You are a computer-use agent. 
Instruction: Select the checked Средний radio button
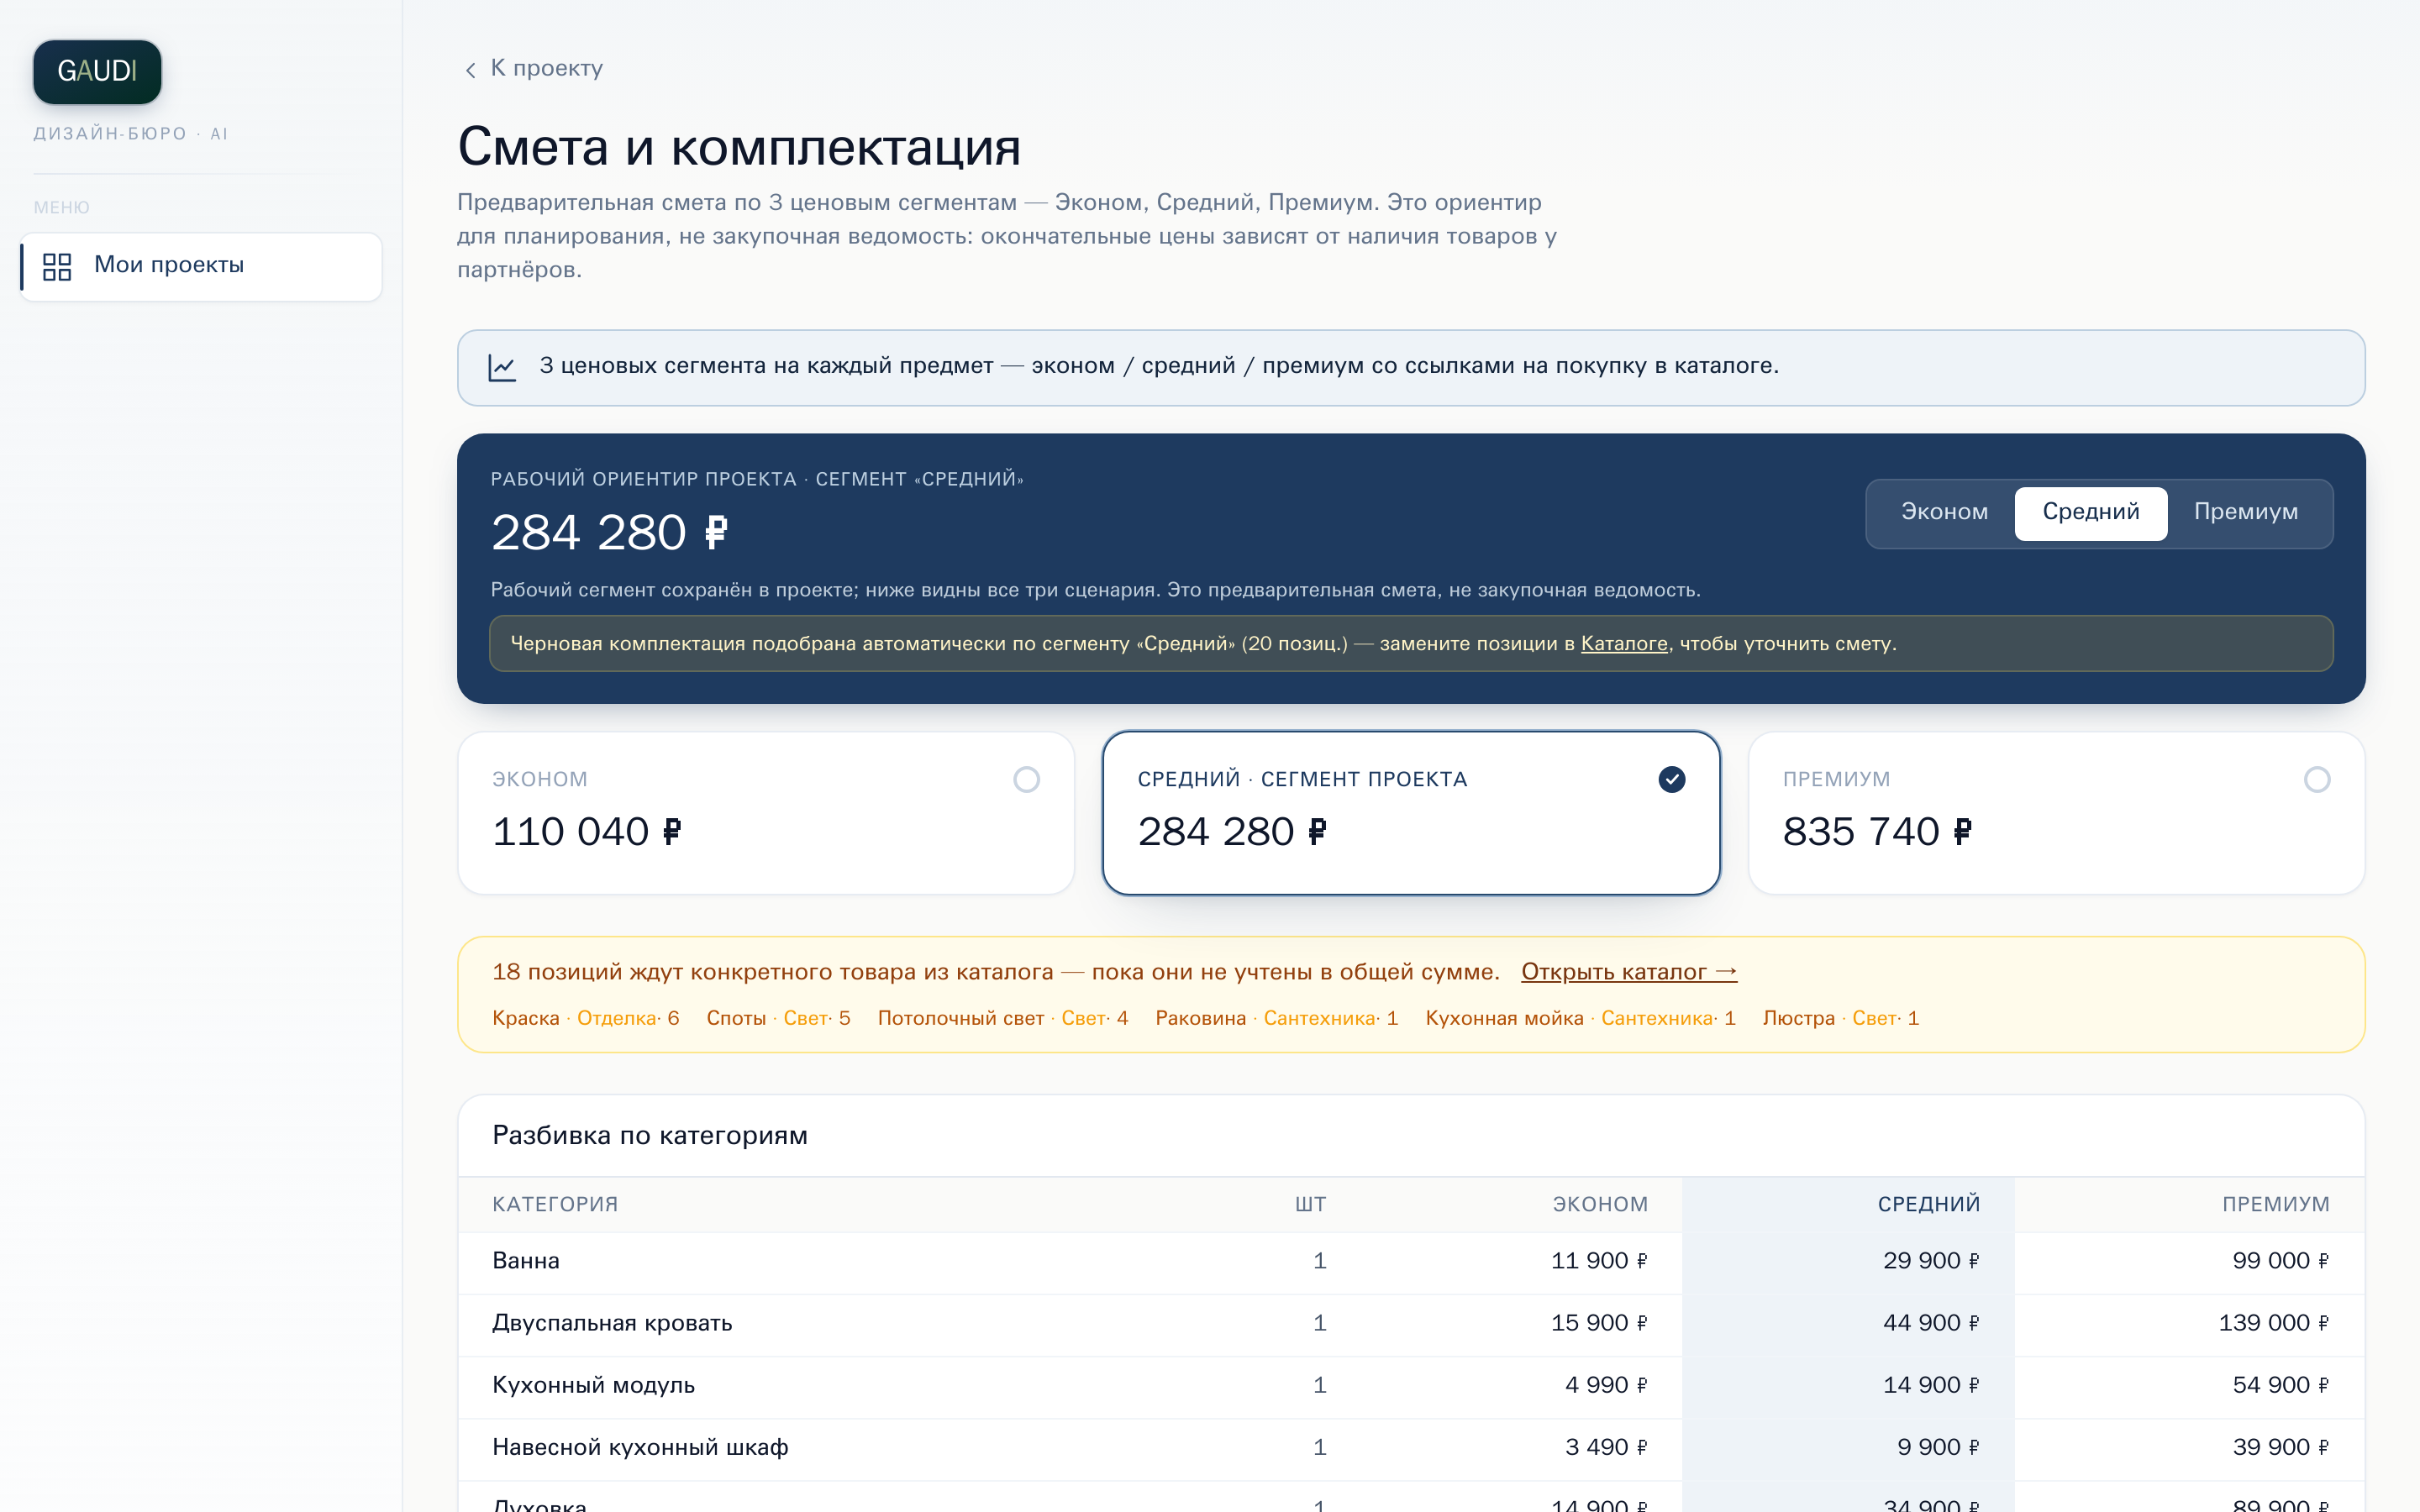click(1671, 780)
